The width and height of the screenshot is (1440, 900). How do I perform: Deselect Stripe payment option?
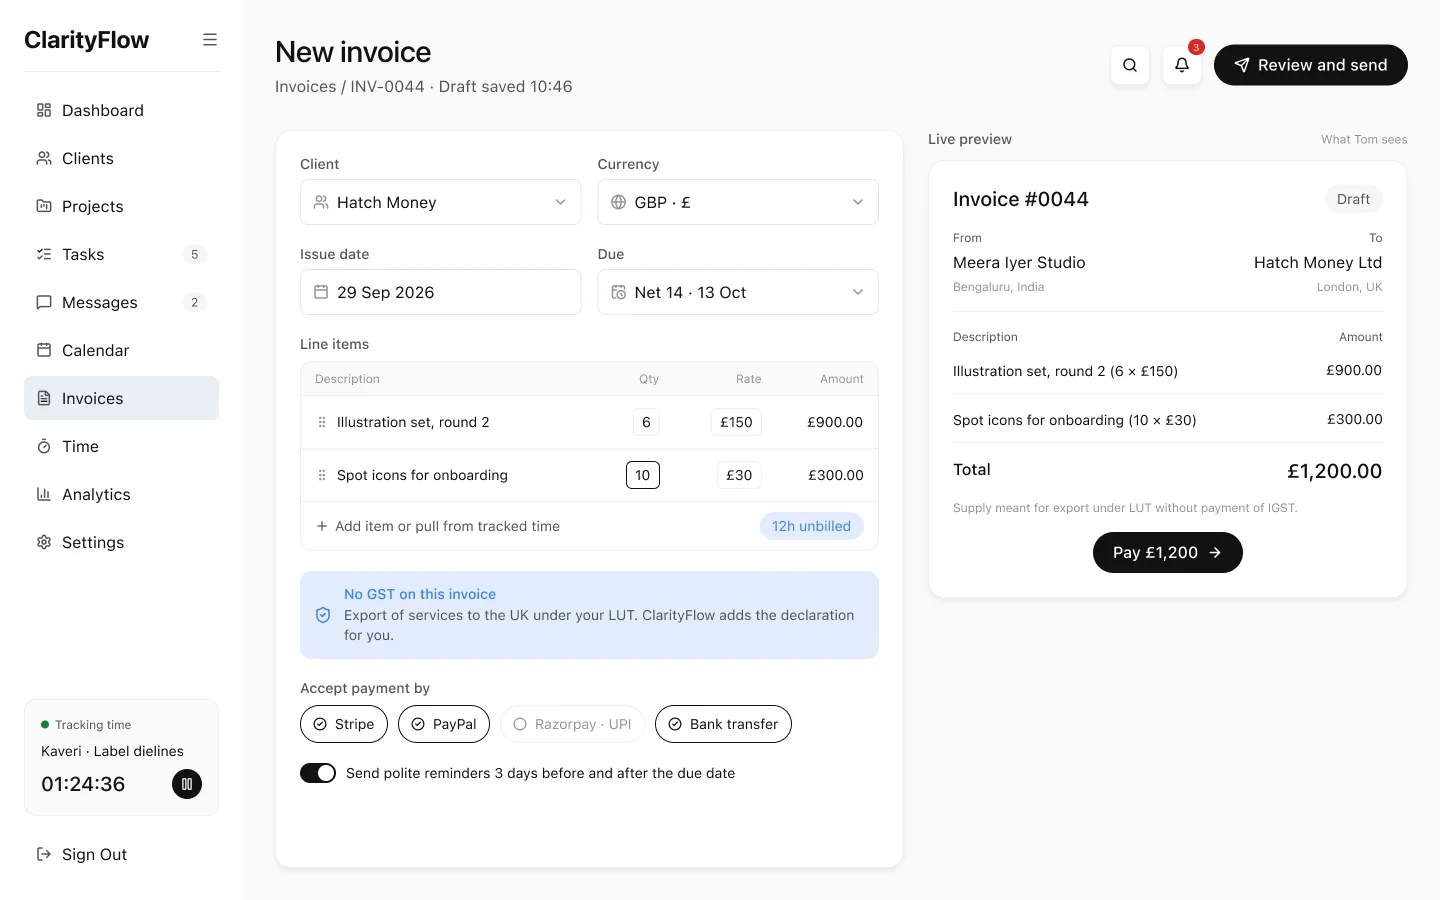344,724
